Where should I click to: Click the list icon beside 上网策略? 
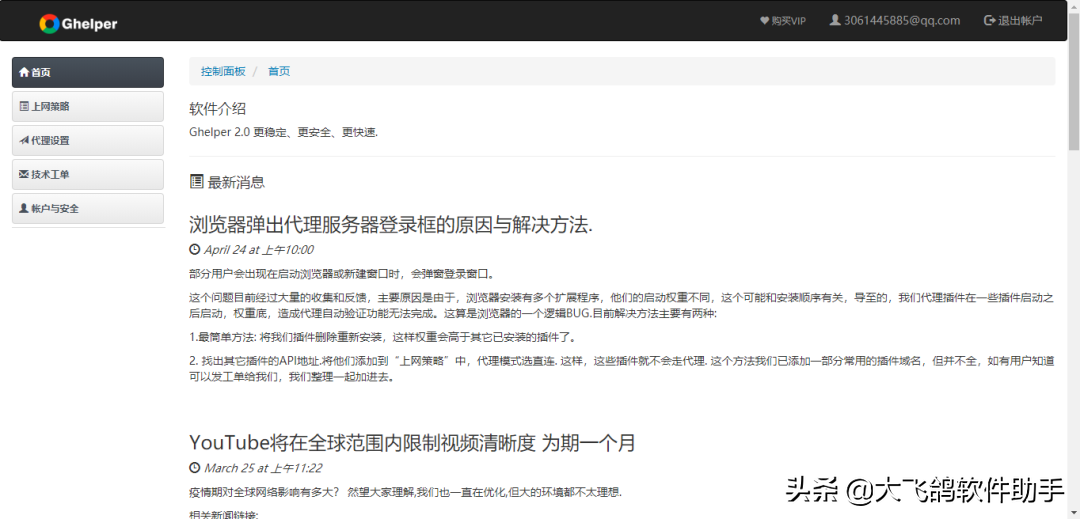pos(24,106)
